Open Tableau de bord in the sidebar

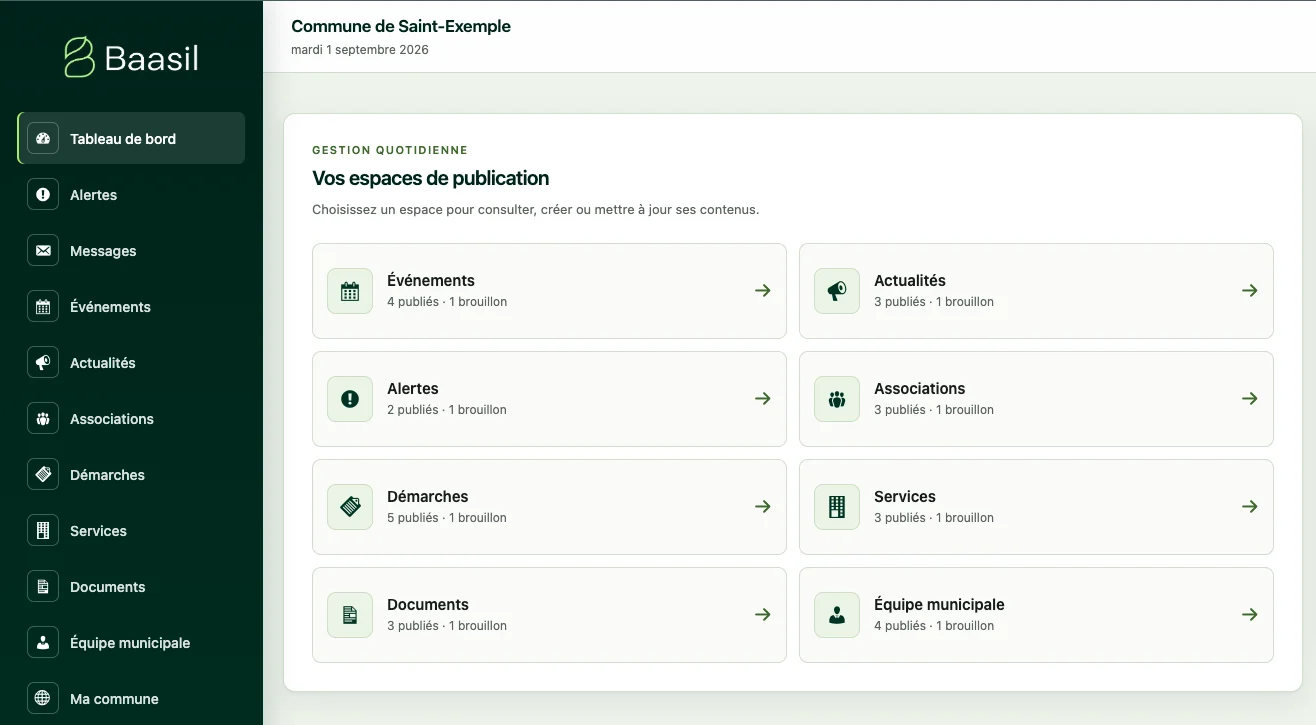(131, 138)
